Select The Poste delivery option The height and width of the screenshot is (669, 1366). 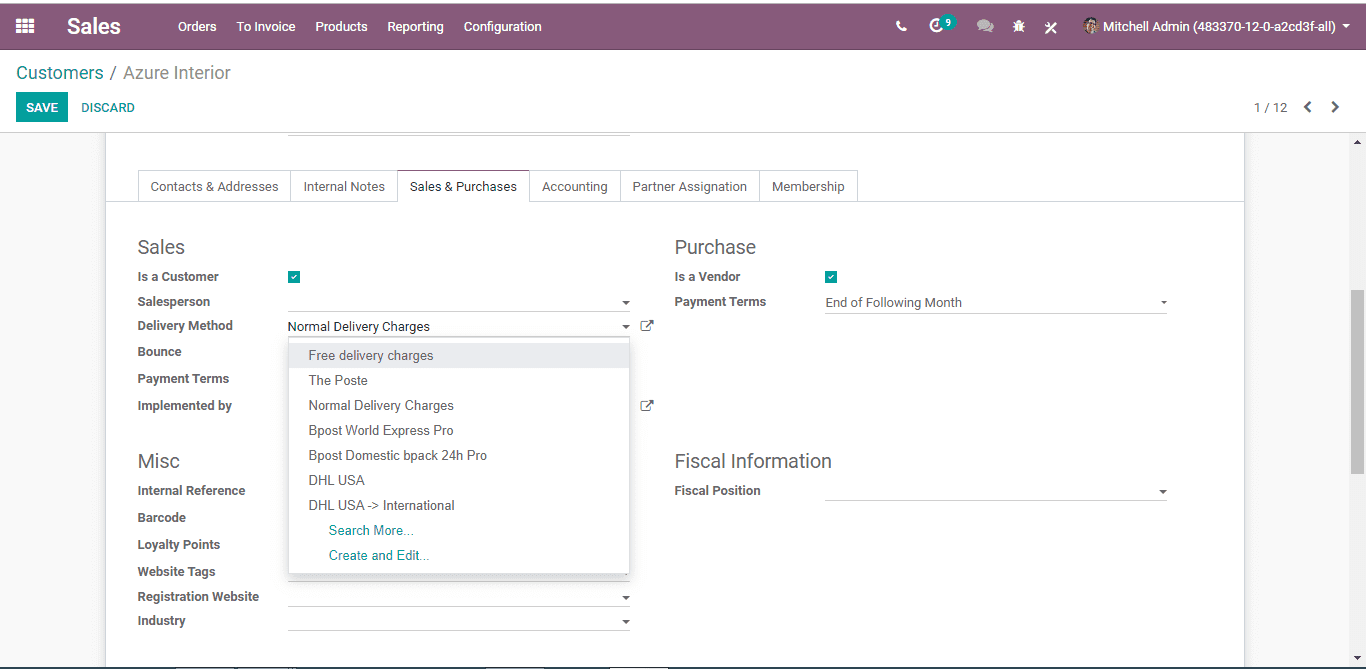click(459, 380)
